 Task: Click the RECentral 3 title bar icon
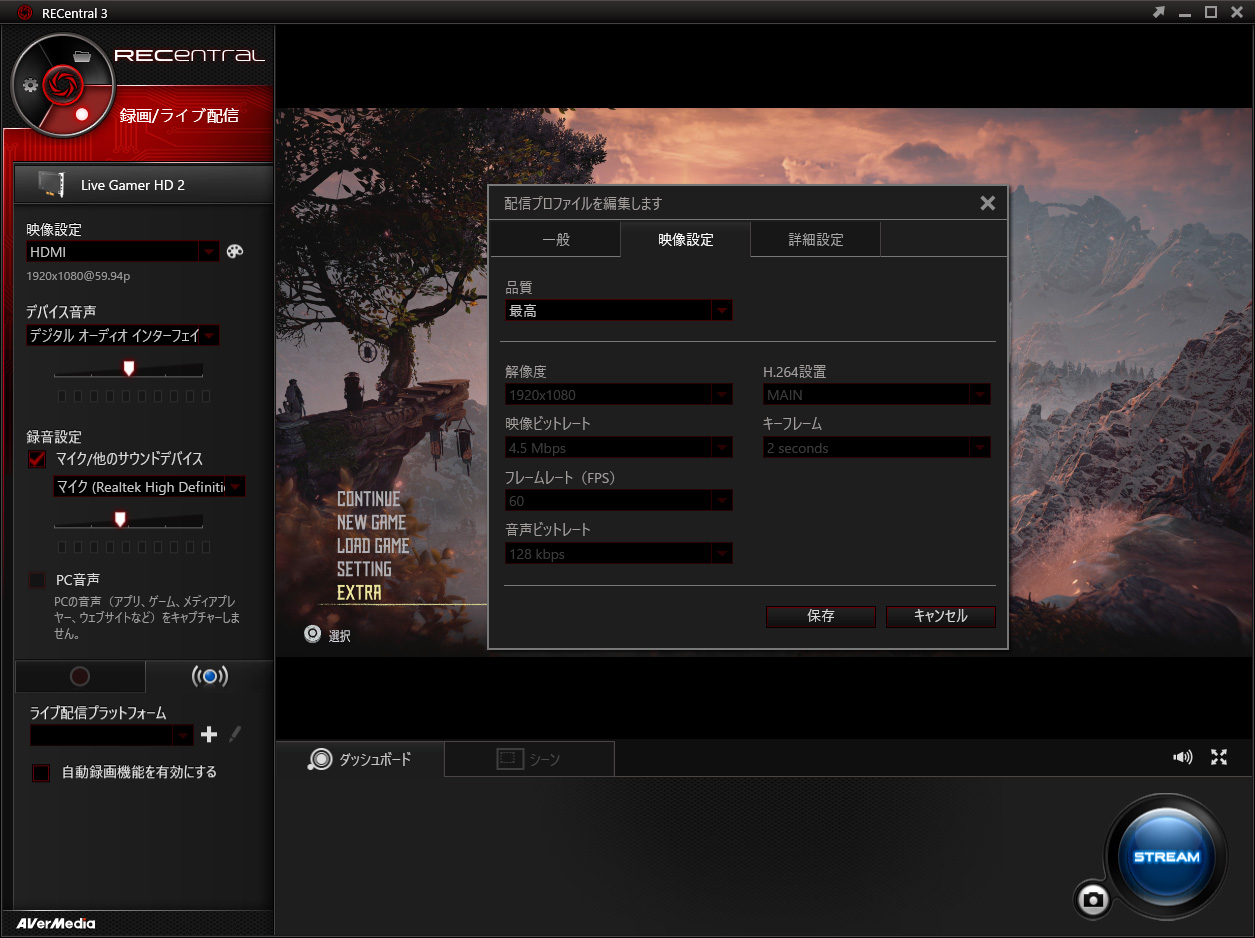point(25,13)
